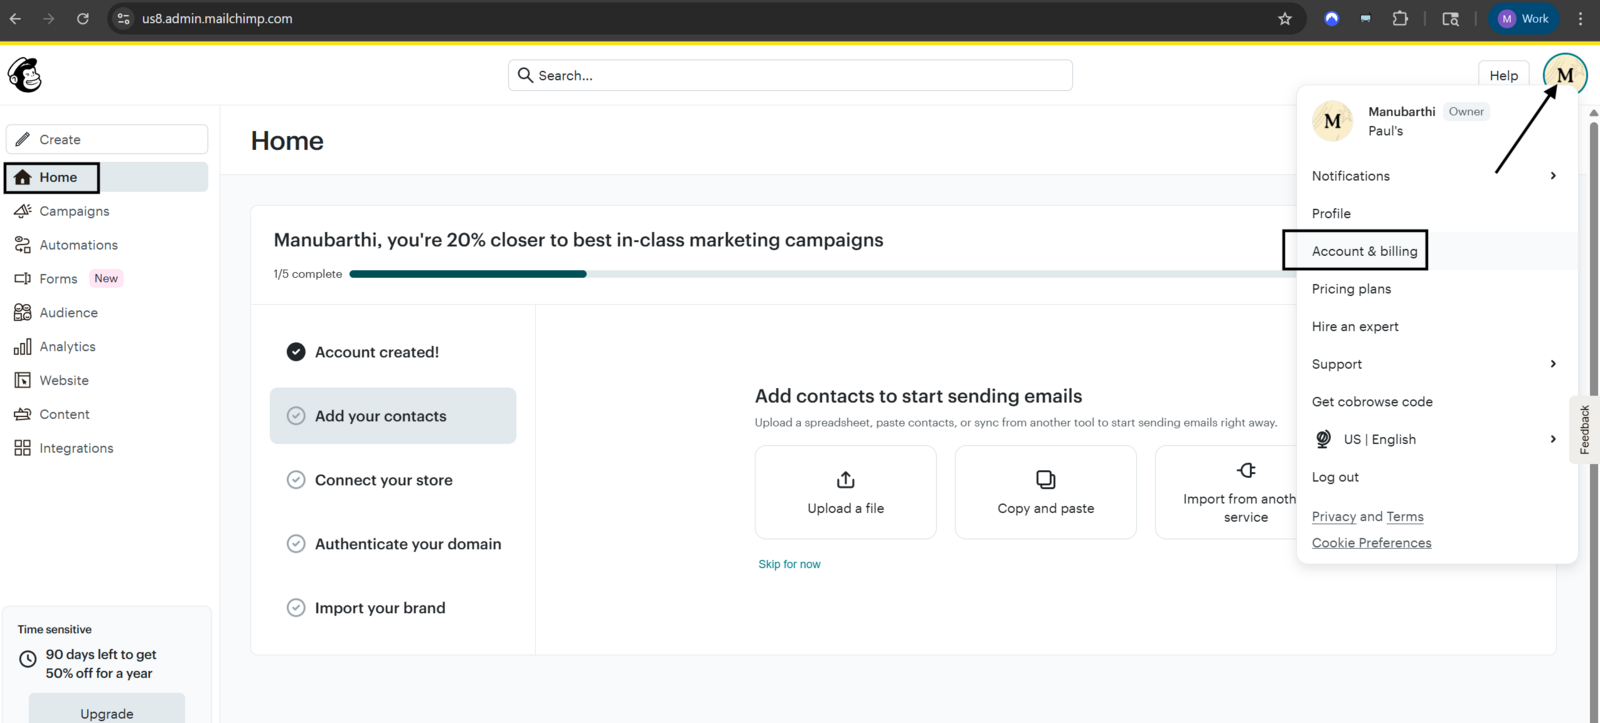Click the Work Chrome profile chip
This screenshot has height=723, width=1600.
[x=1524, y=19]
